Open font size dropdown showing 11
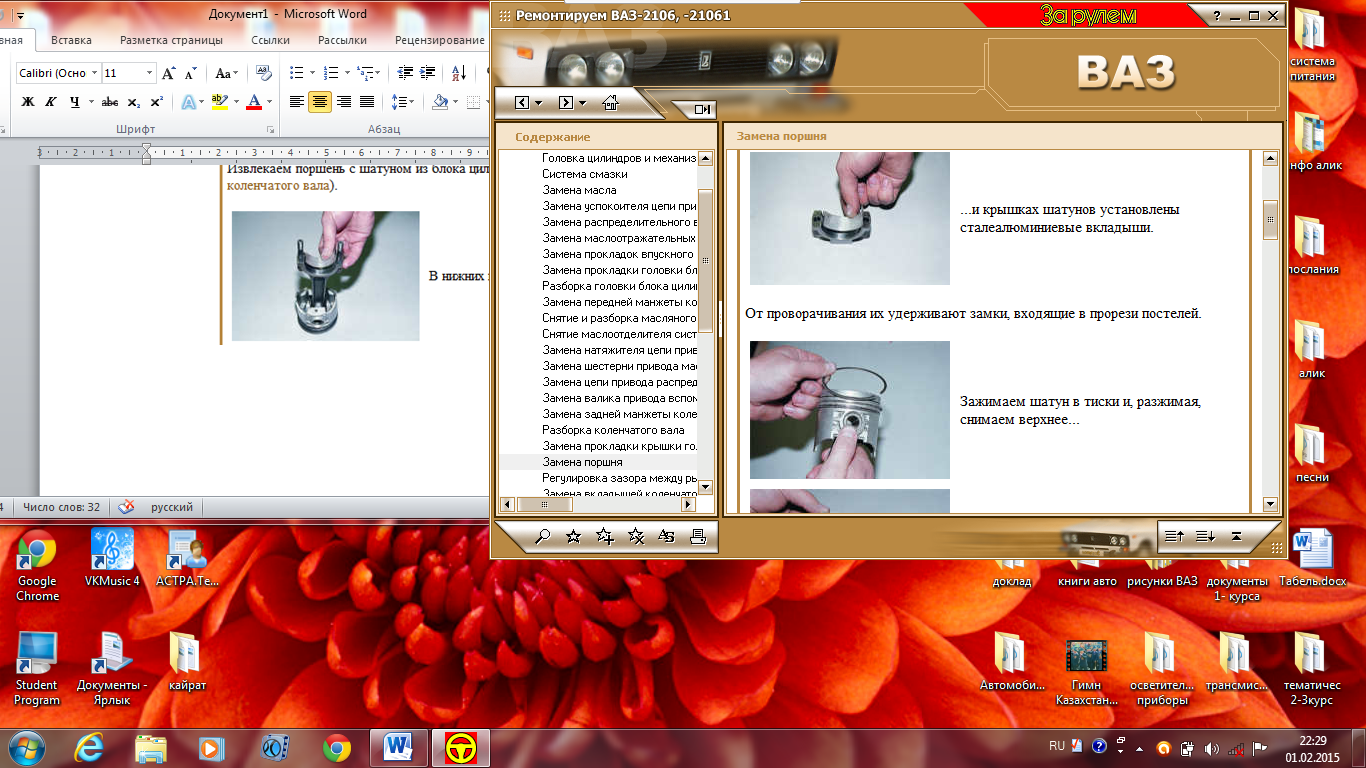 [150, 73]
